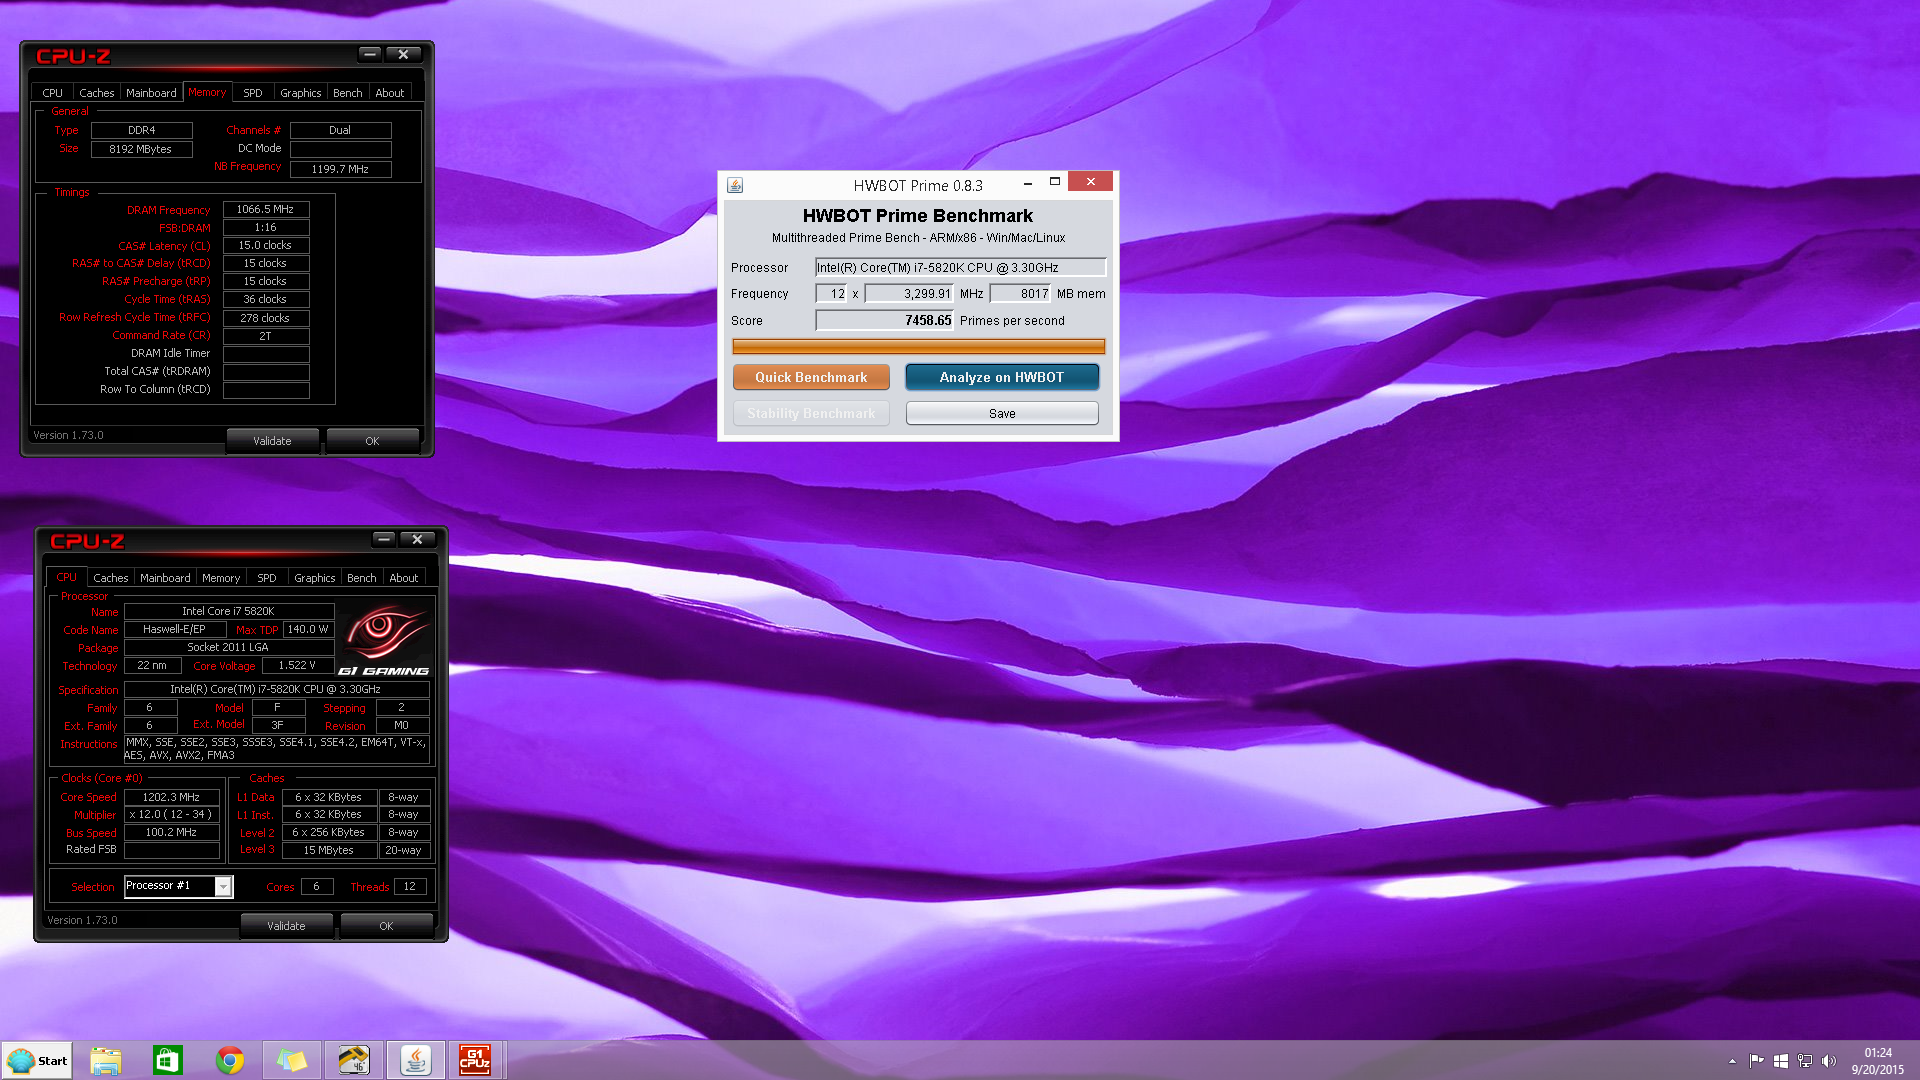Open SPD tab in top CPU-Z window
The height and width of the screenshot is (1080, 1920).
253,93
